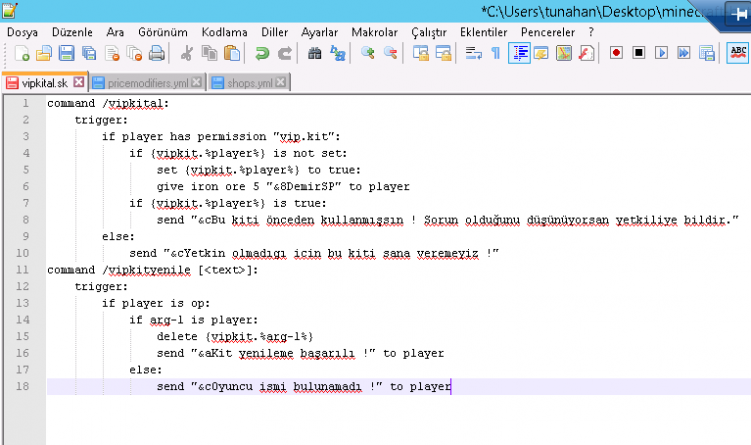Click the Save All icon

pos(89,53)
